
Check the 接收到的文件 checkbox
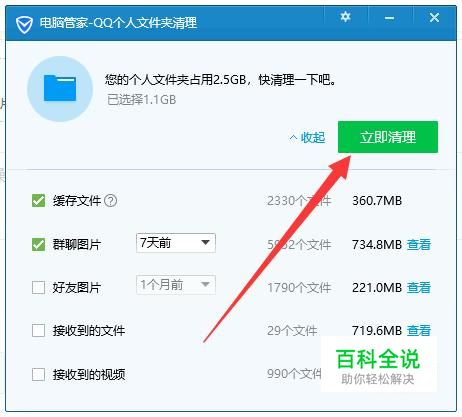click(38, 331)
